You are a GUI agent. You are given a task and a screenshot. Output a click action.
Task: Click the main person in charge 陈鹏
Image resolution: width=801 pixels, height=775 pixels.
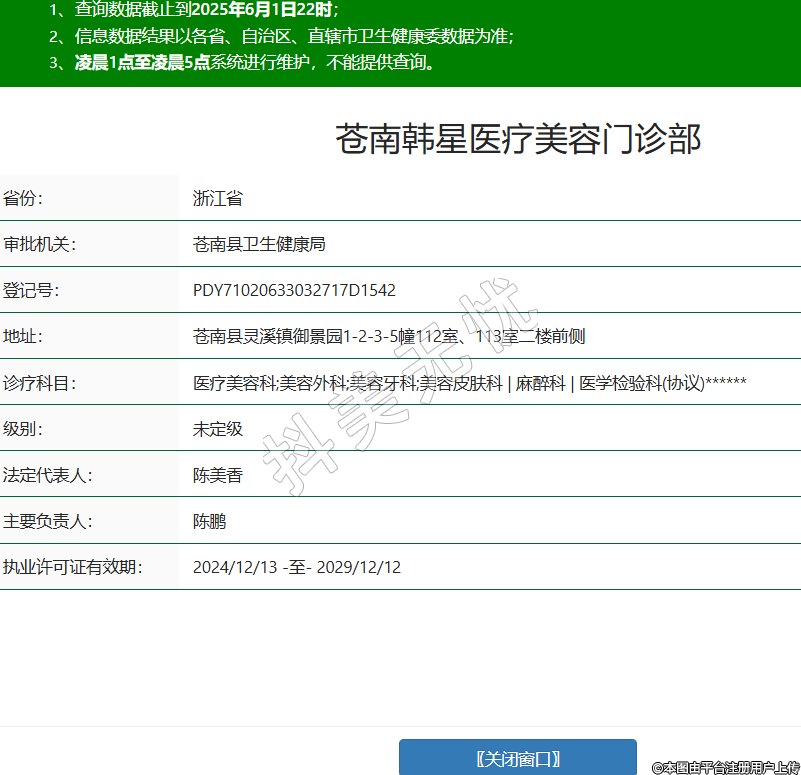point(209,521)
